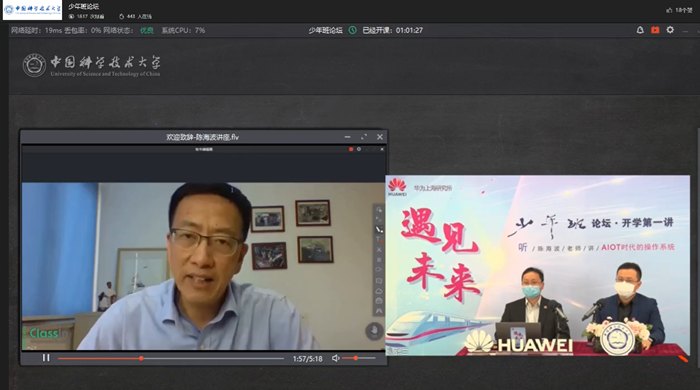Select the text tool in side toolbar
This screenshot has height=390, width=700.
(379, 240)
